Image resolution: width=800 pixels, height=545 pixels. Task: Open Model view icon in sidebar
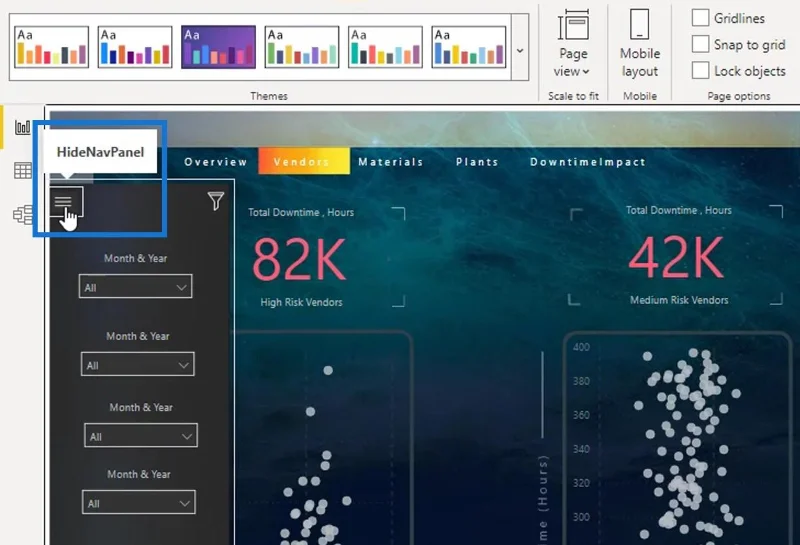(x=23, y=215)
